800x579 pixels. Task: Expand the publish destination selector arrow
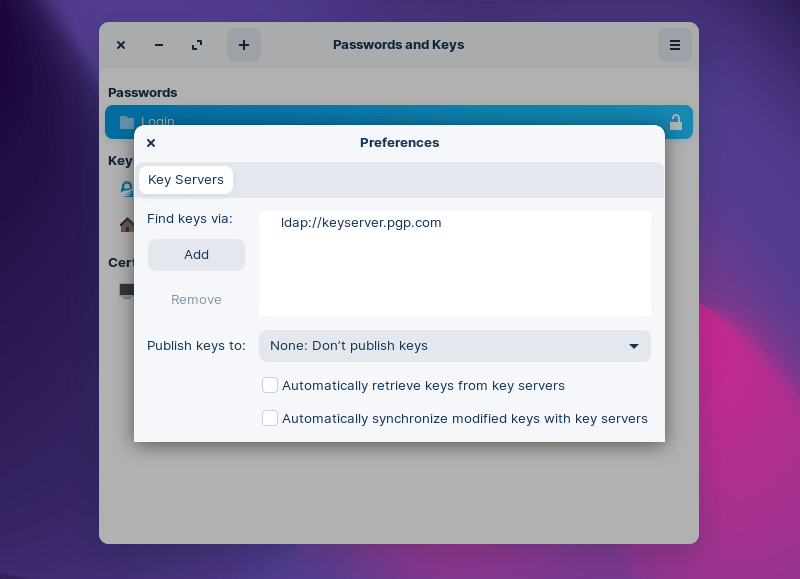click(633, 345)
